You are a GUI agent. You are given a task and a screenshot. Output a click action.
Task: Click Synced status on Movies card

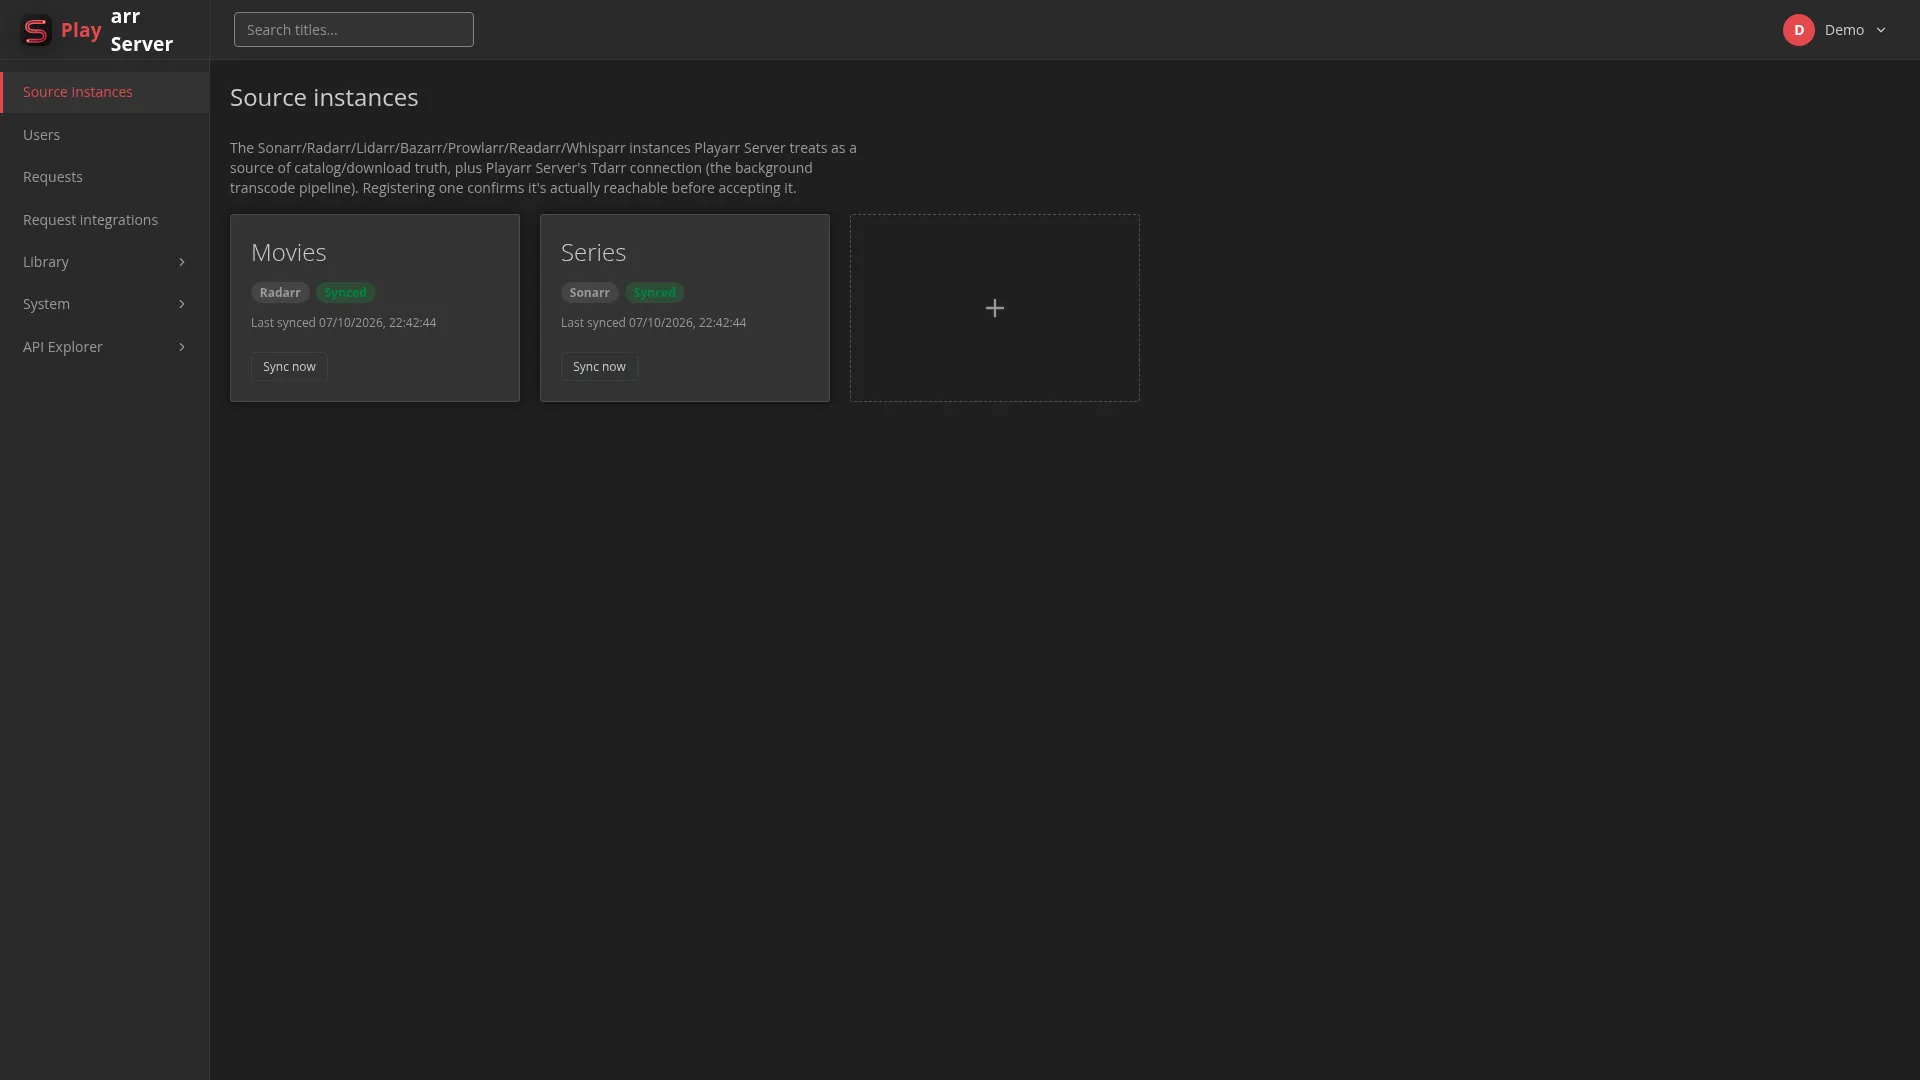click(345, 293)
